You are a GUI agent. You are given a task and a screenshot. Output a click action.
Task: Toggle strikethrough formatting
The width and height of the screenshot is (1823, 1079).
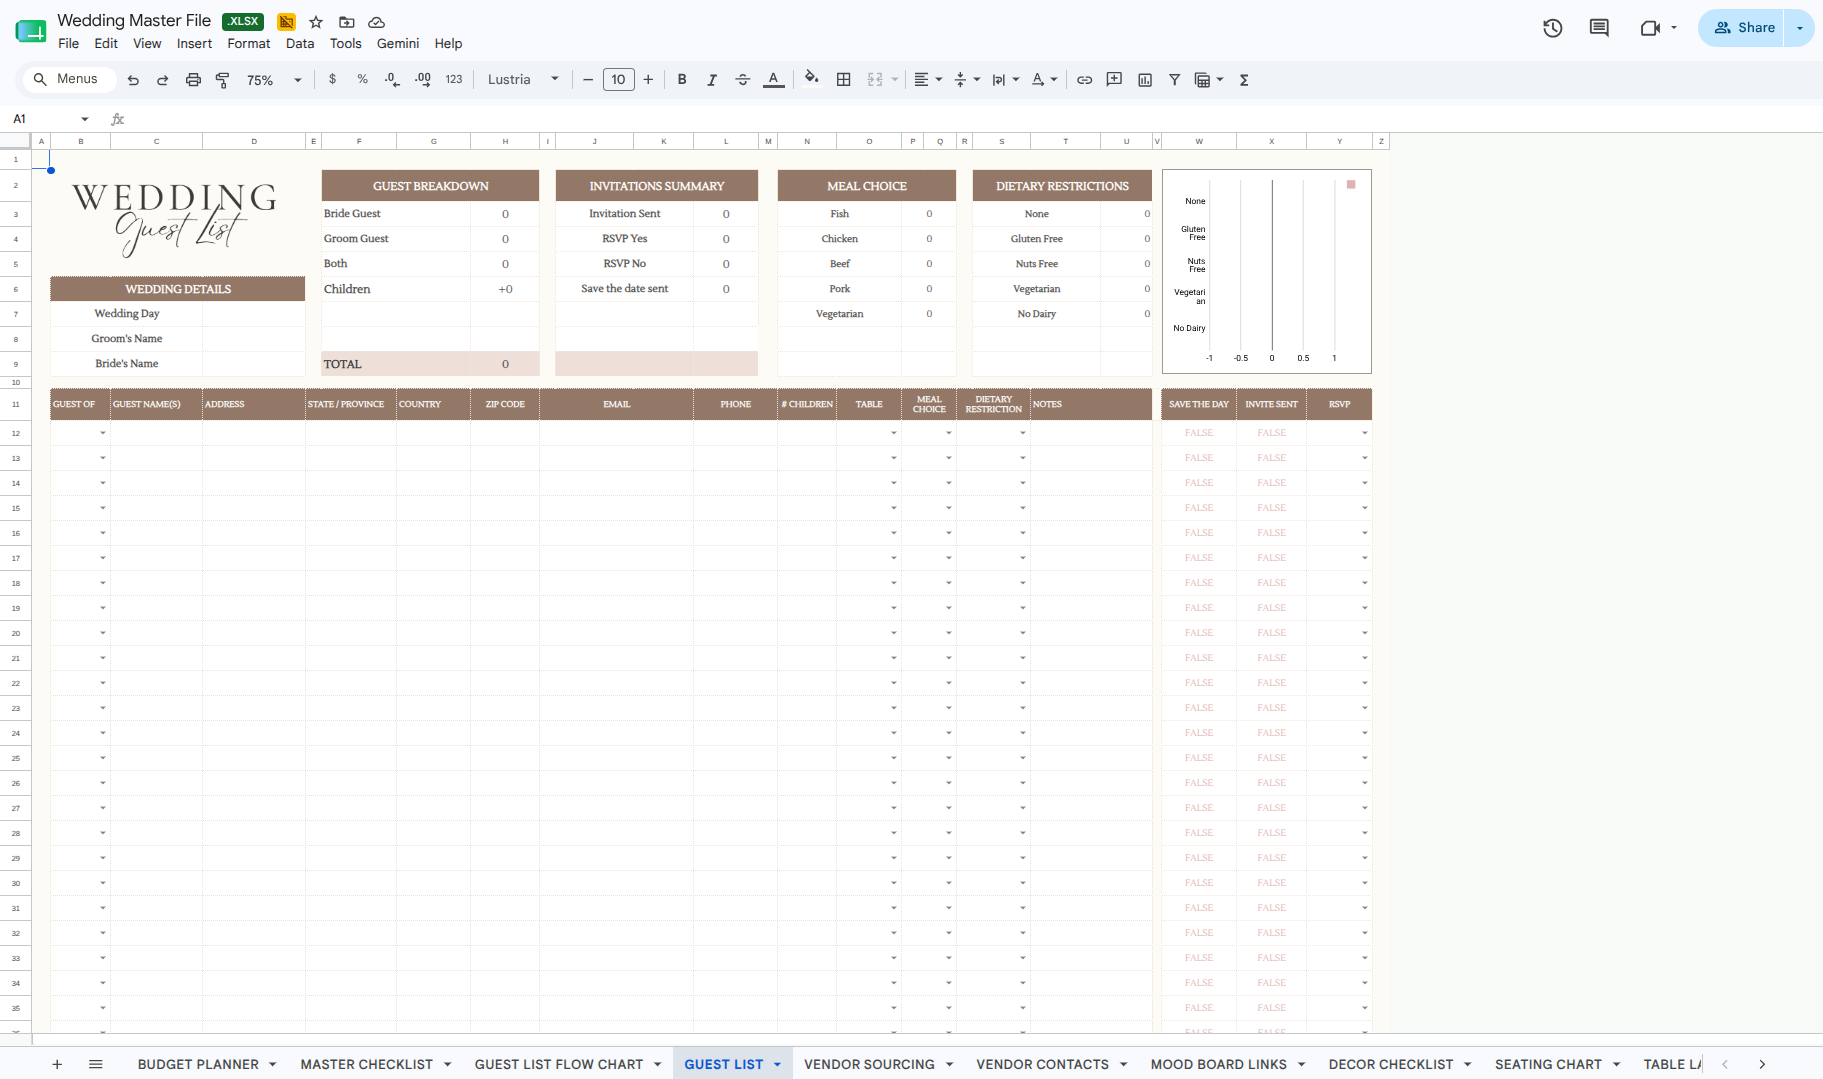click(743, 80)
